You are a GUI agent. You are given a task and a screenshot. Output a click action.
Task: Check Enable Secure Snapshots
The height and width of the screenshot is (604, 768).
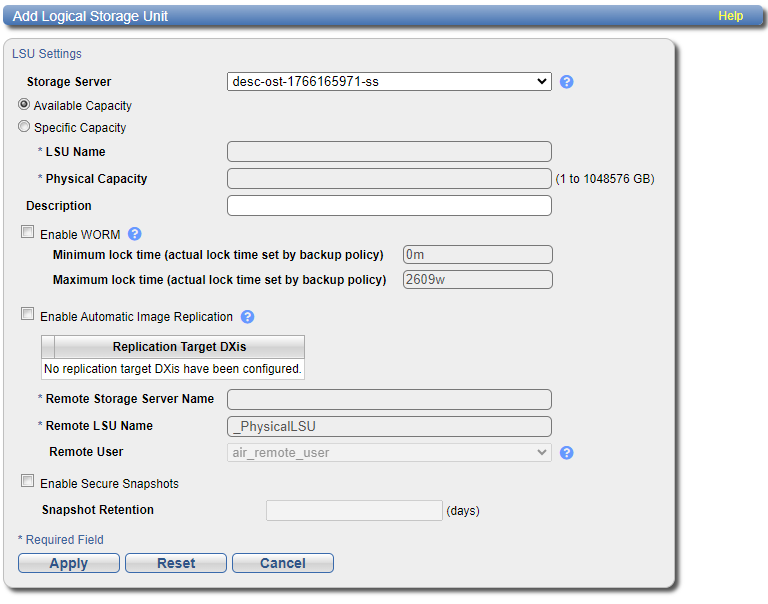coord(28,482)
